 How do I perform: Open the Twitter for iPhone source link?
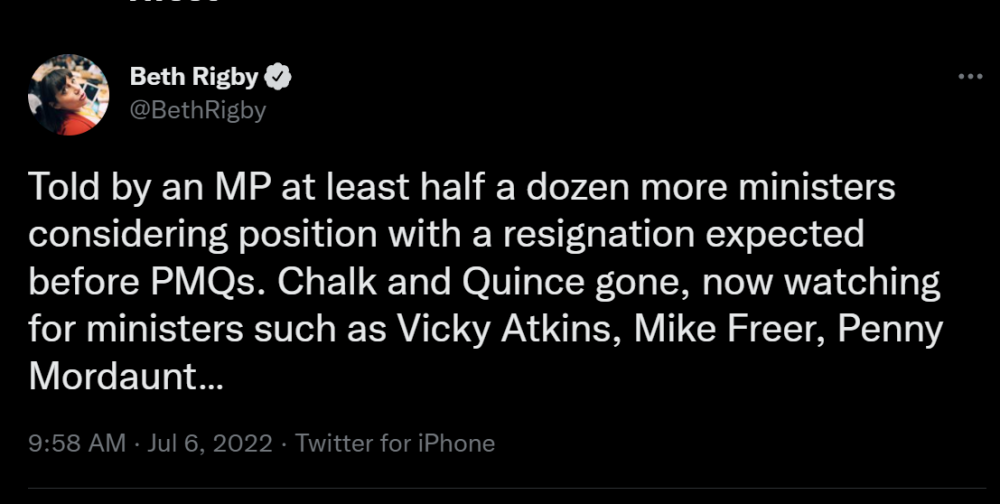click(395, 442)
